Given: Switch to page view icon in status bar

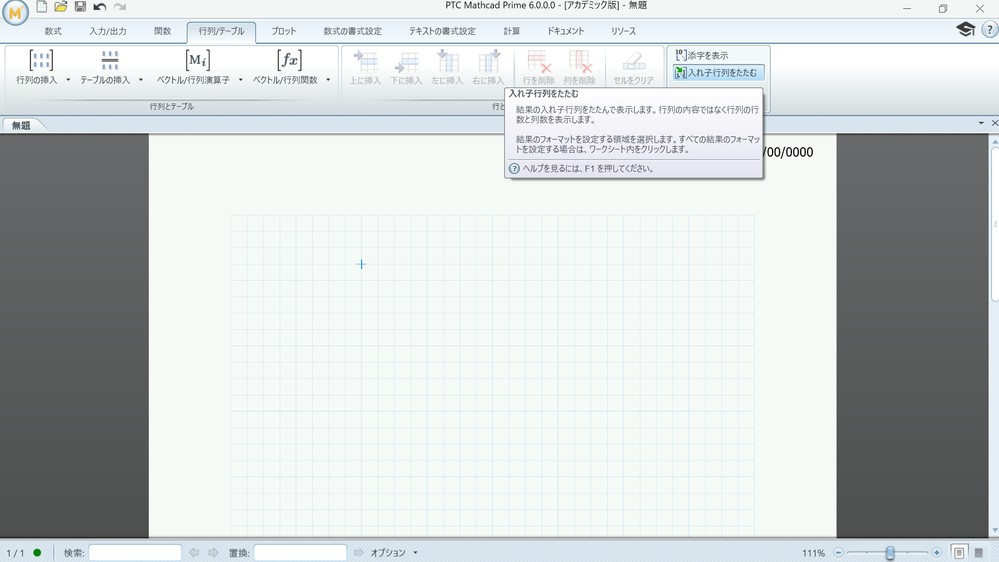Looking at the screenshot, I should point(959,552).
